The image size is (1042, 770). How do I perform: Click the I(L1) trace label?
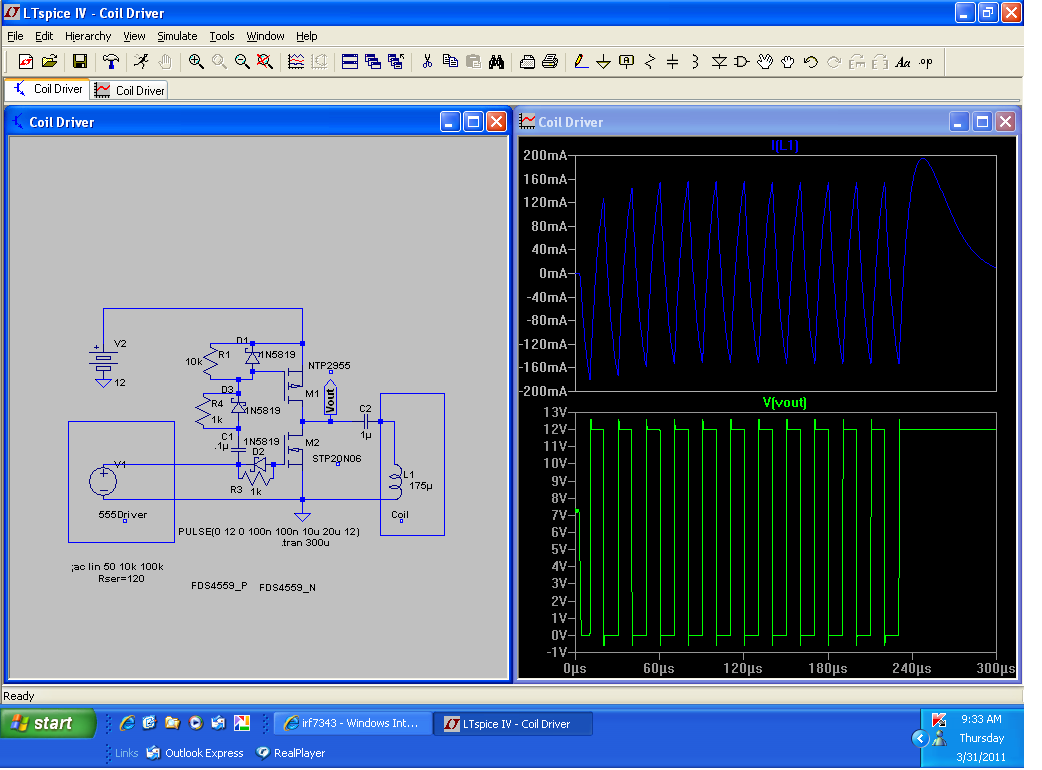[x=785, y=145]
